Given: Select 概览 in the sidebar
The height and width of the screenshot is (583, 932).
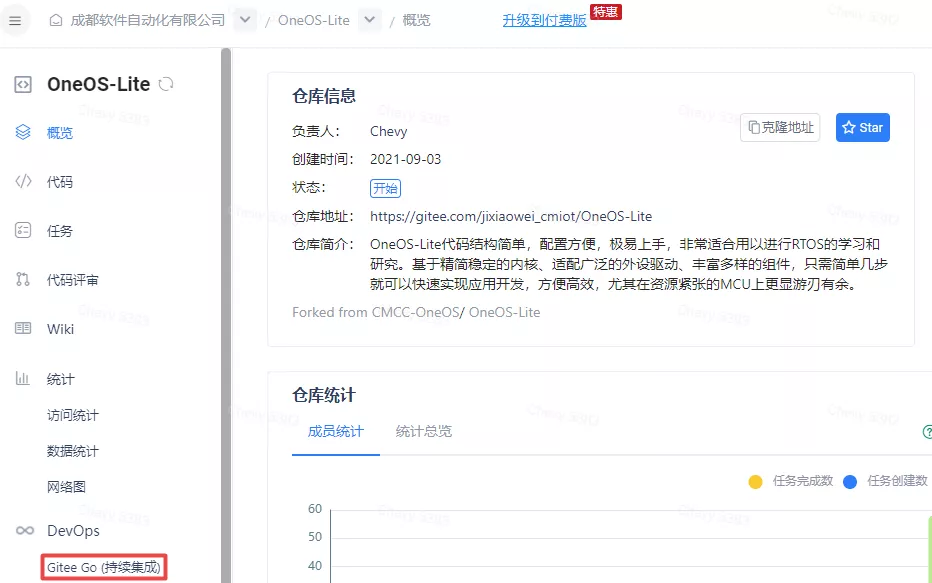Looking at the screenshot, I should pos(59,133).
